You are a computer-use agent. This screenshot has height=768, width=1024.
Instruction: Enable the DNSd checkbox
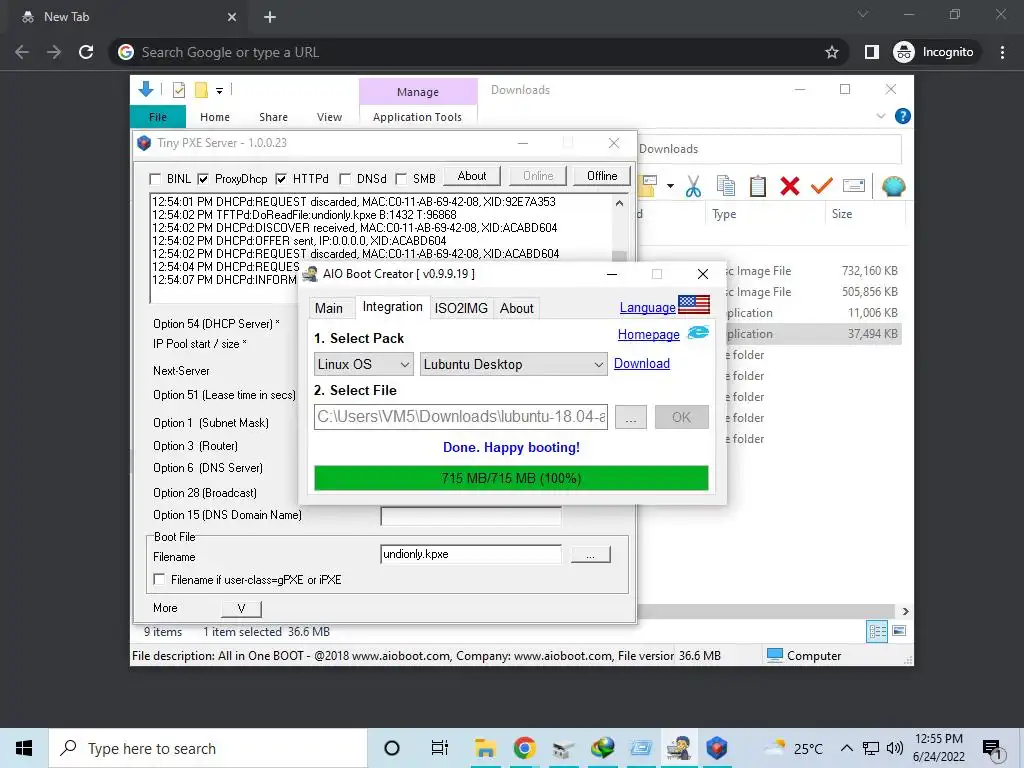point(345,179)
